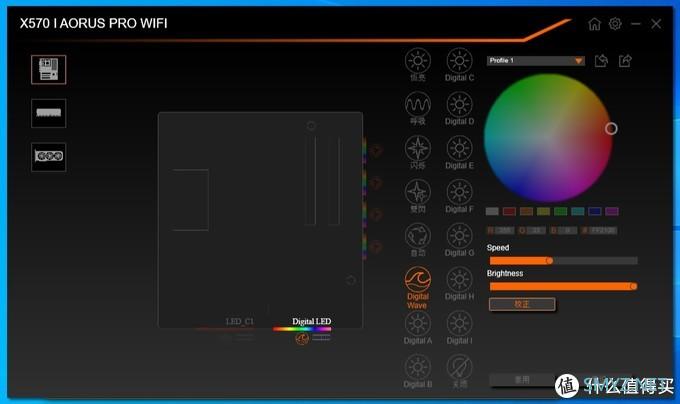Choose the gray preset swatch
Screen dimensions: 680x404
point(492,211)
